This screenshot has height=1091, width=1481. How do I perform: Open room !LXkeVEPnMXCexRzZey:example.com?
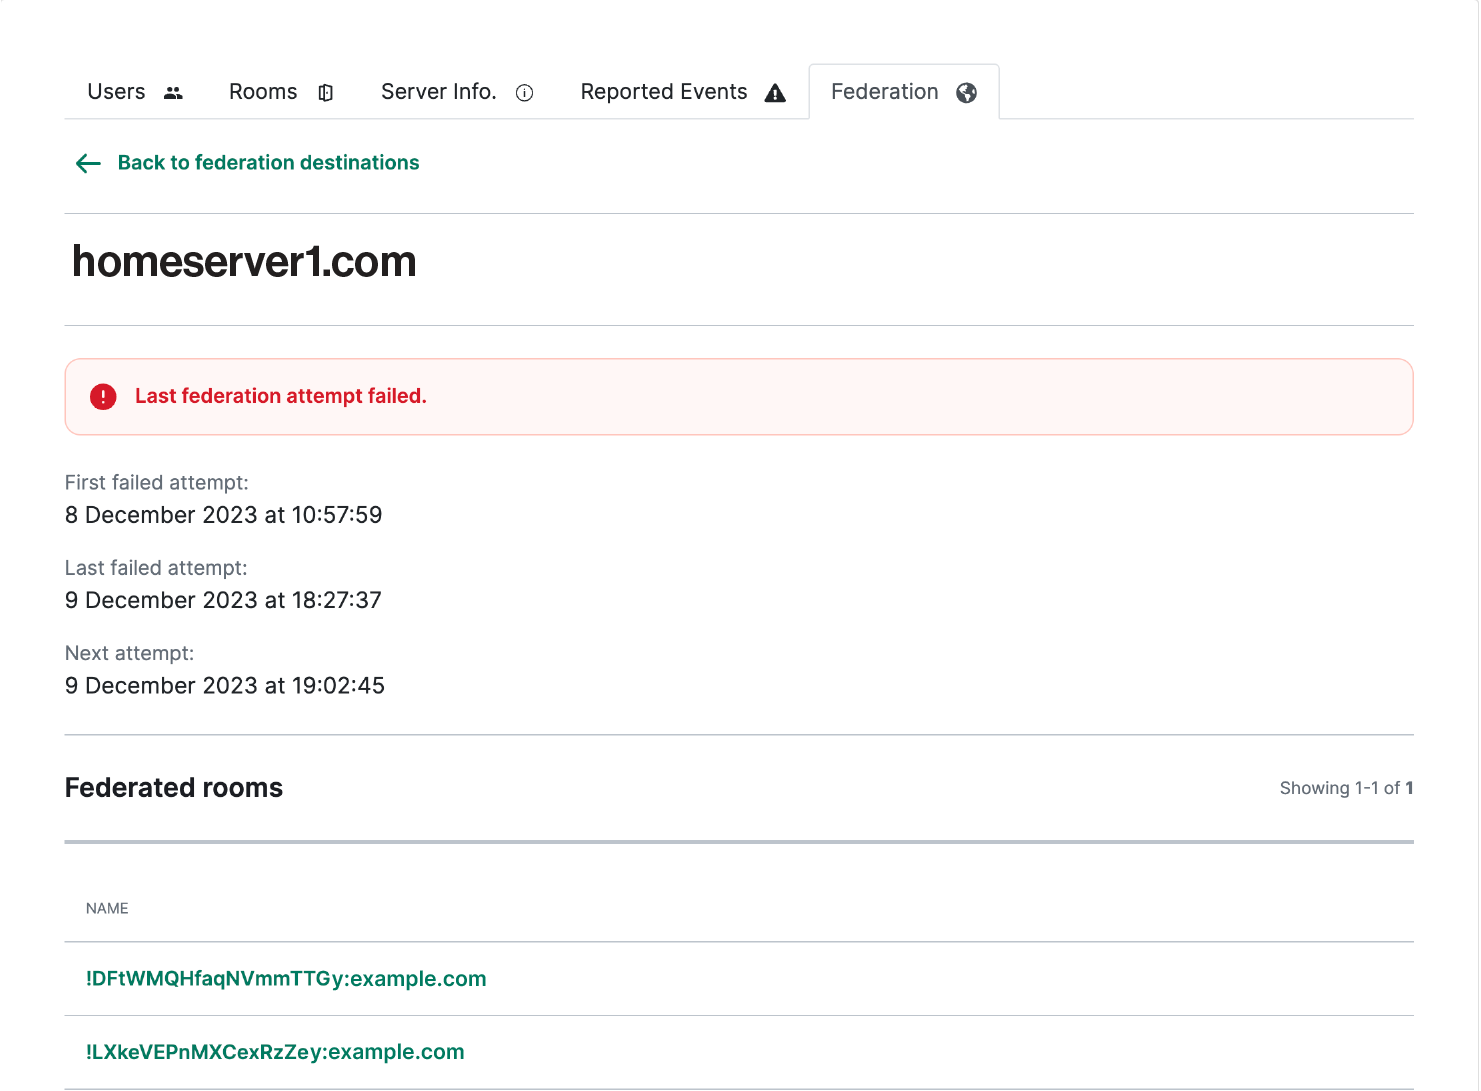(x=275, y=1052)
